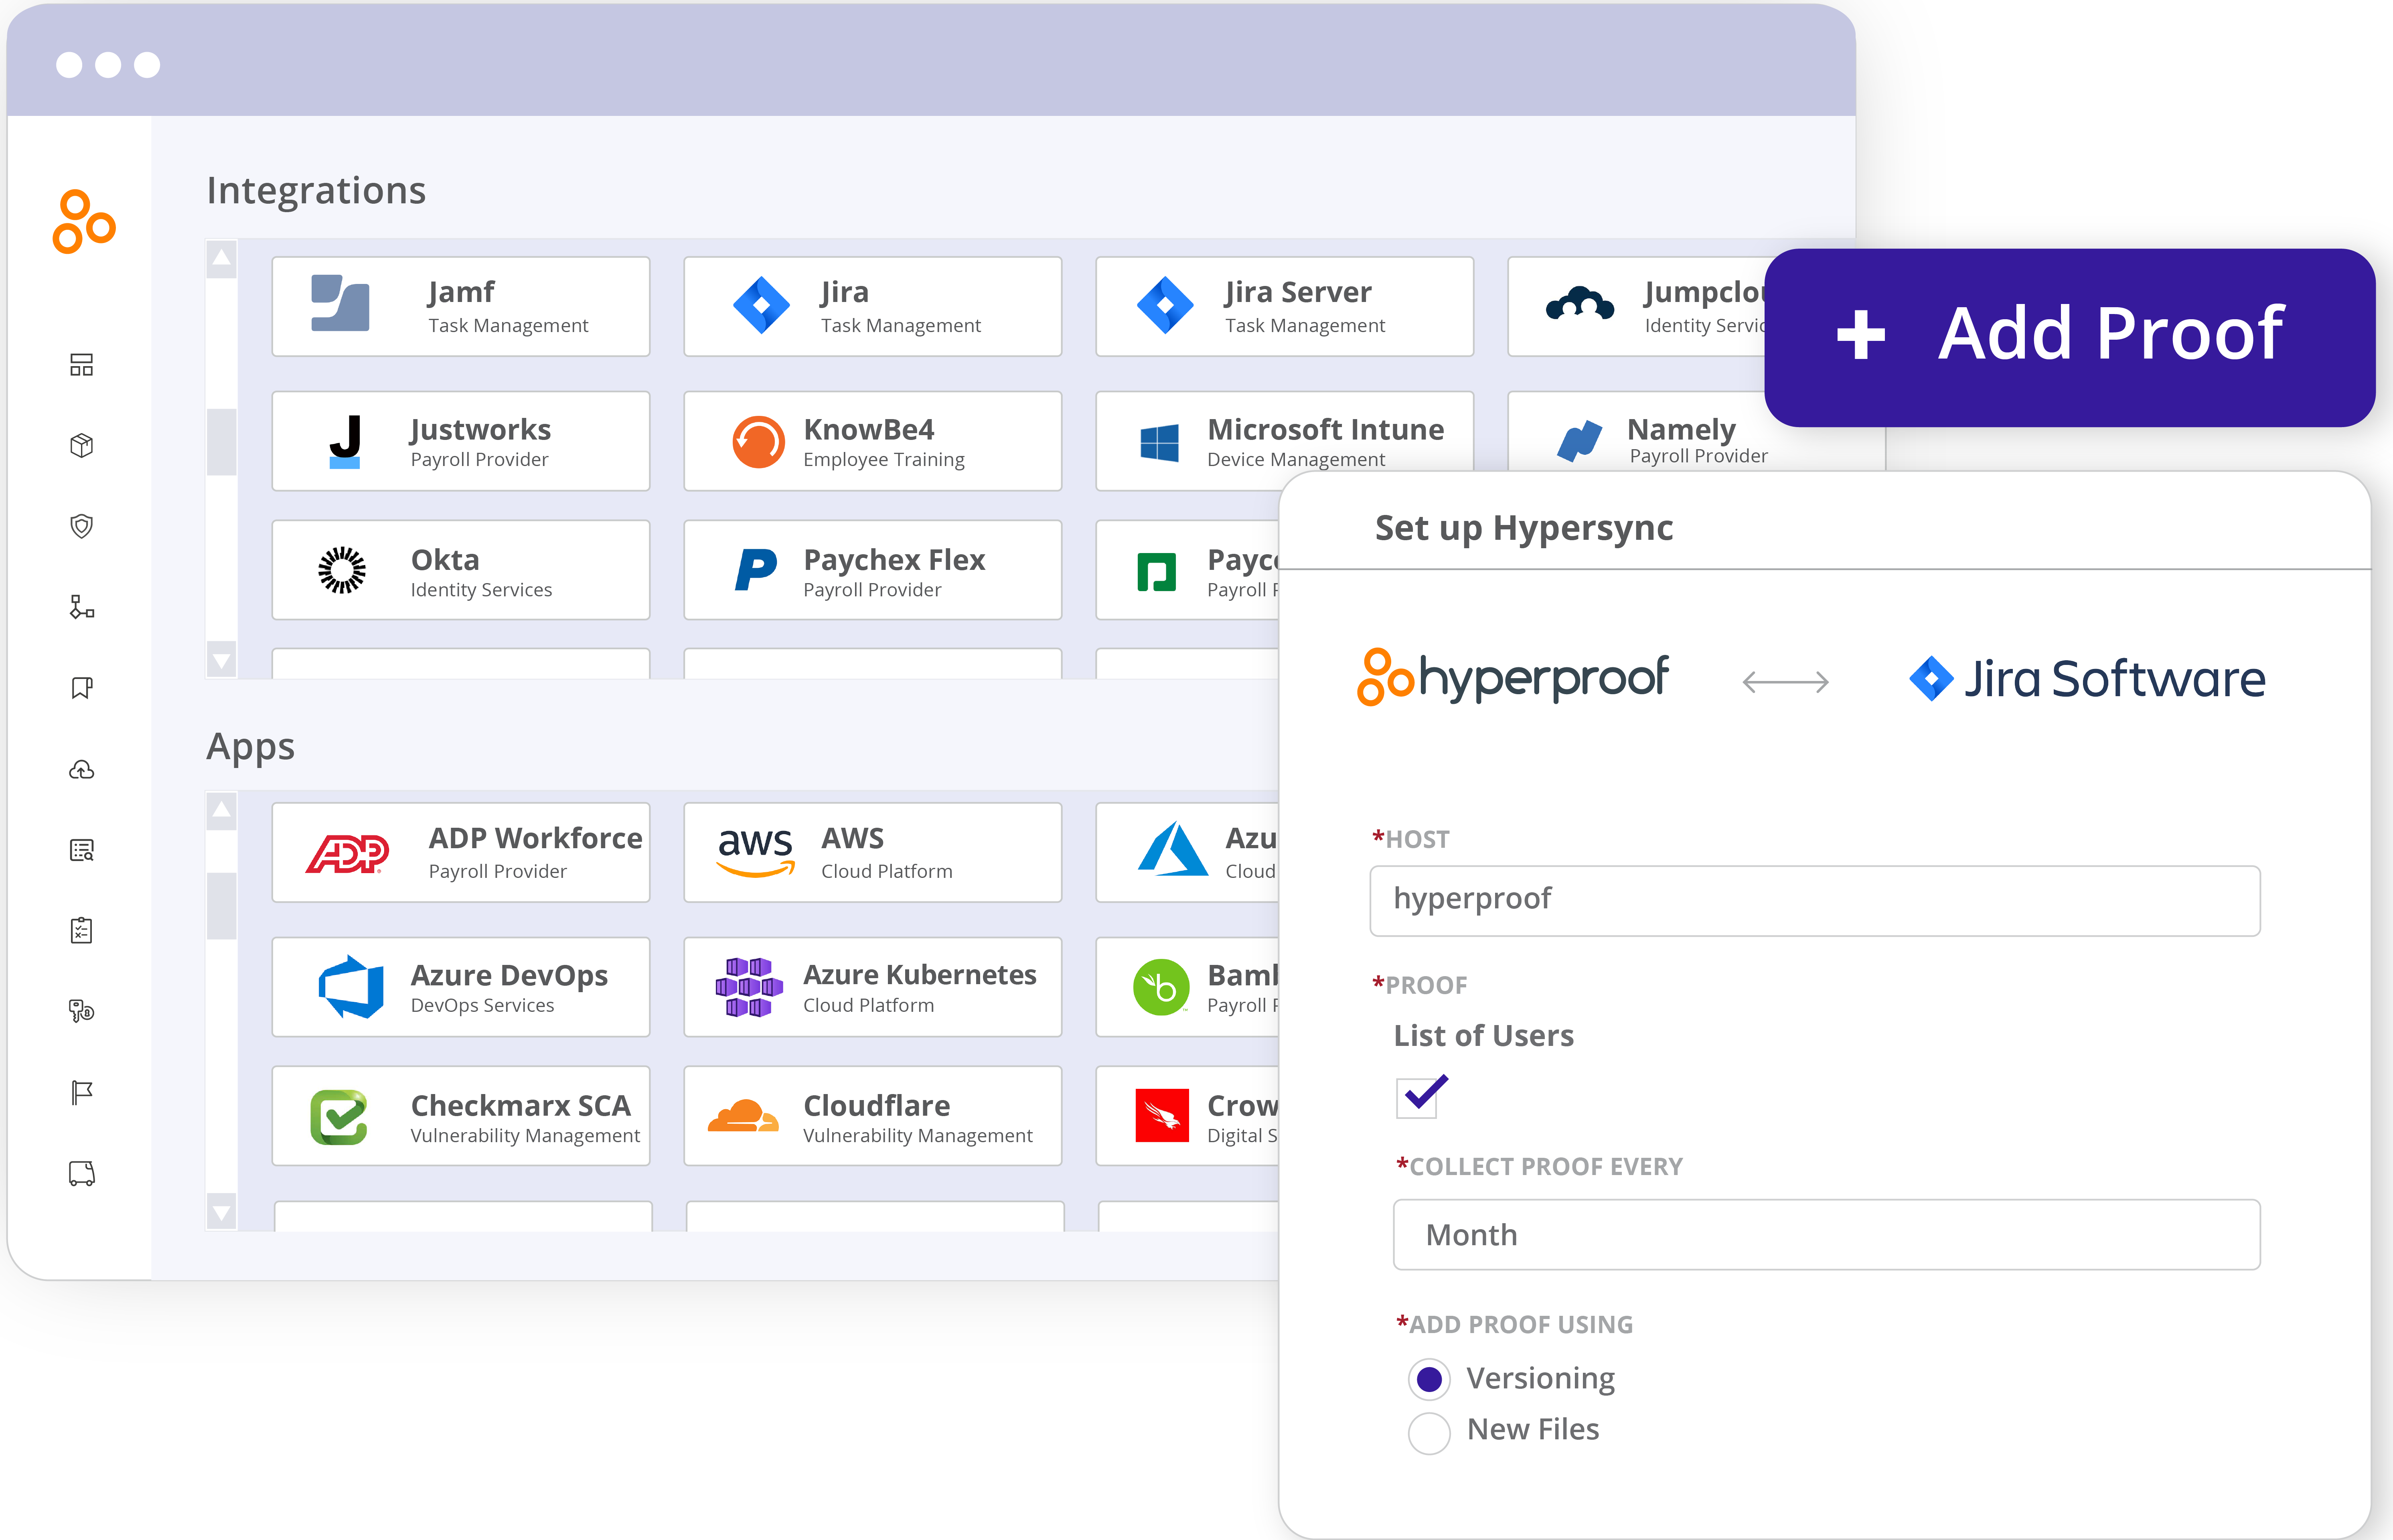Click the Jira diamond logo icon
The height and width of the screenshot is (1540, 2393).
(761, 305)
